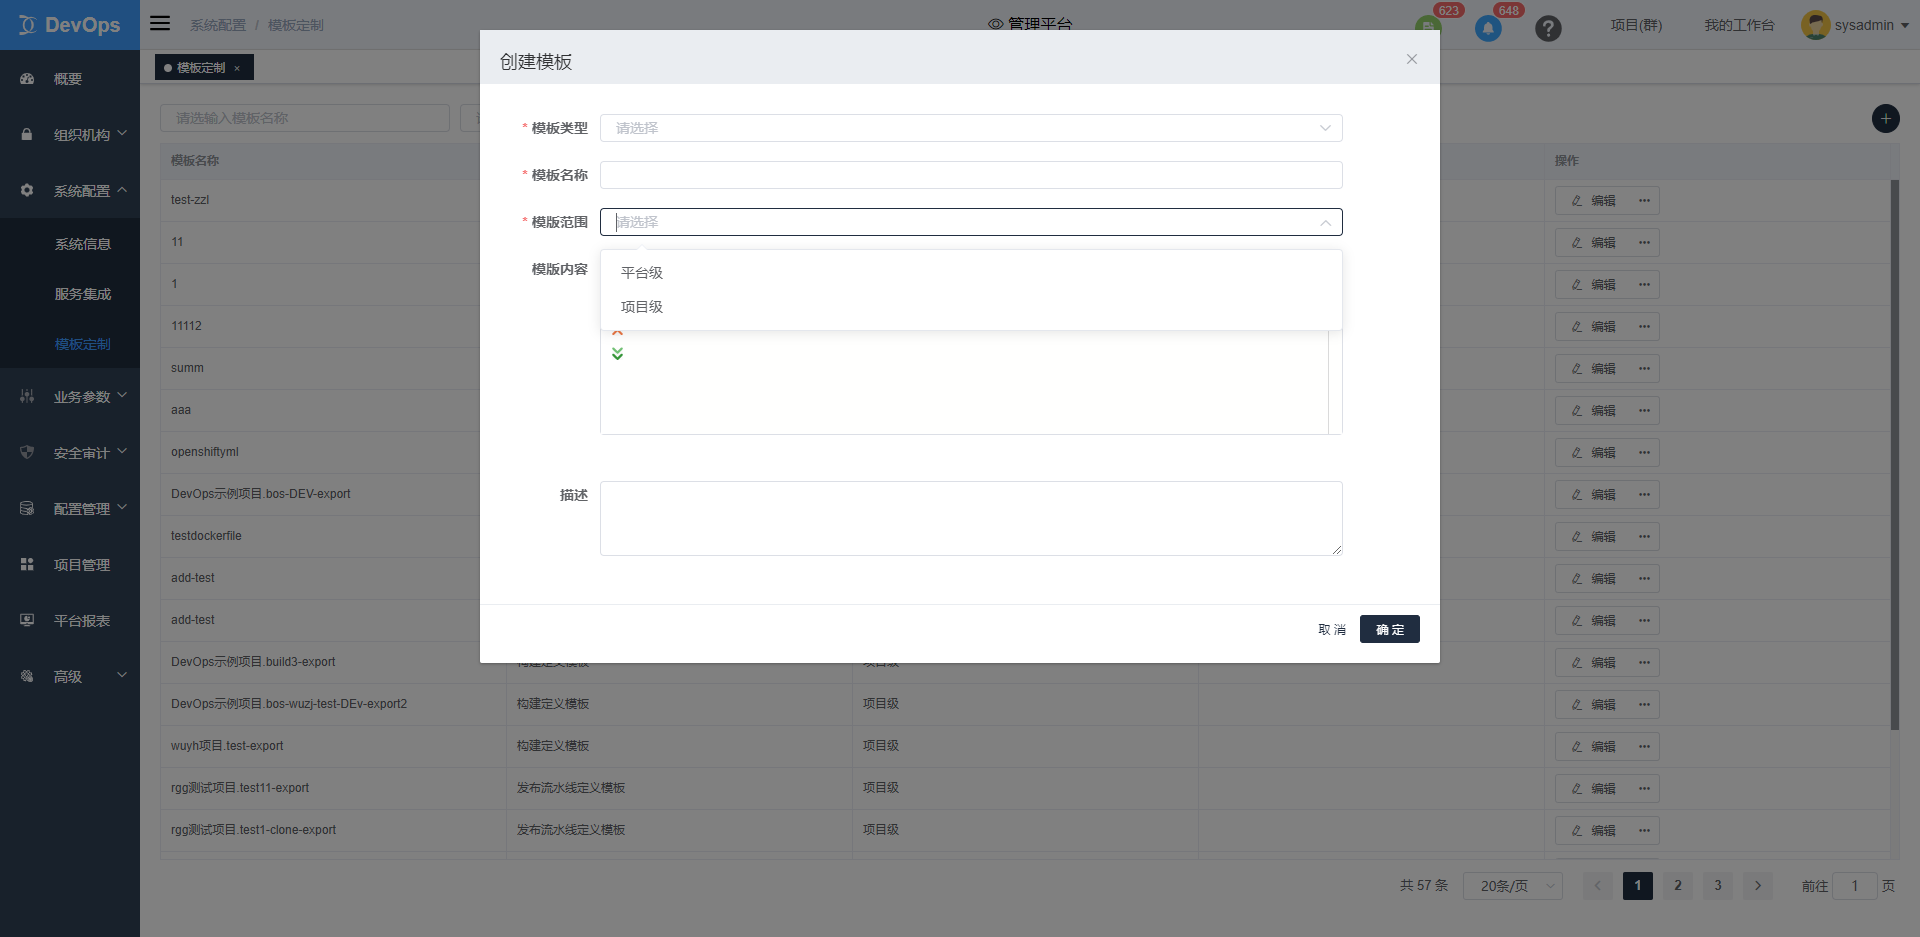
Task: Collapse the 系统配置 sidebar menu
Action: (x=122, y=189)
